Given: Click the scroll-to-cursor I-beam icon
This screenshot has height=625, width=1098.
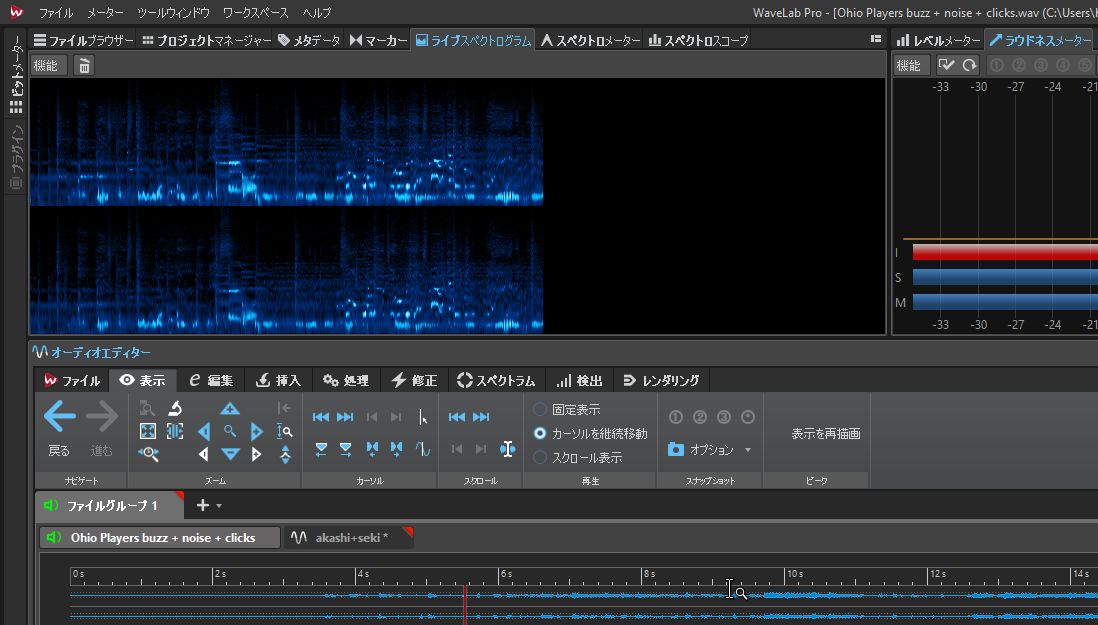Looking at the screenshot, I should pyautogui.click(x=508, y=449).
